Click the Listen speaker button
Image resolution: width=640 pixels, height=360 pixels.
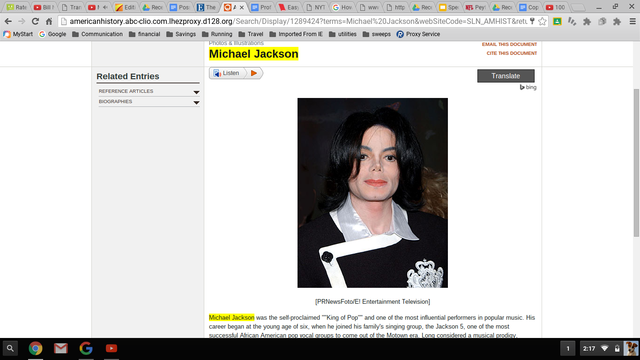[x=227, y=73]
